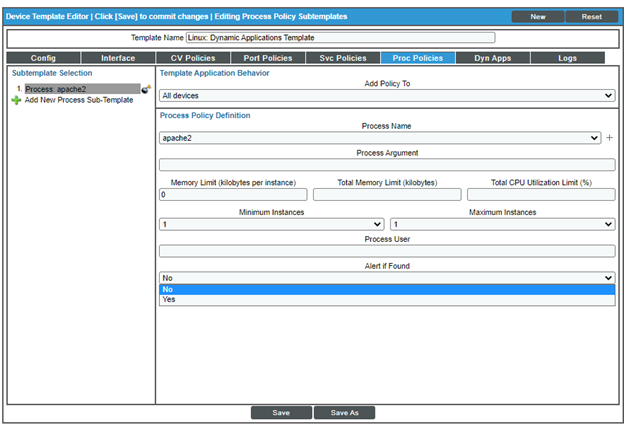This screenshot has width=624, height=425.
Task: Click Add New Process Sub-Template link
Action: tap(79, 100)
